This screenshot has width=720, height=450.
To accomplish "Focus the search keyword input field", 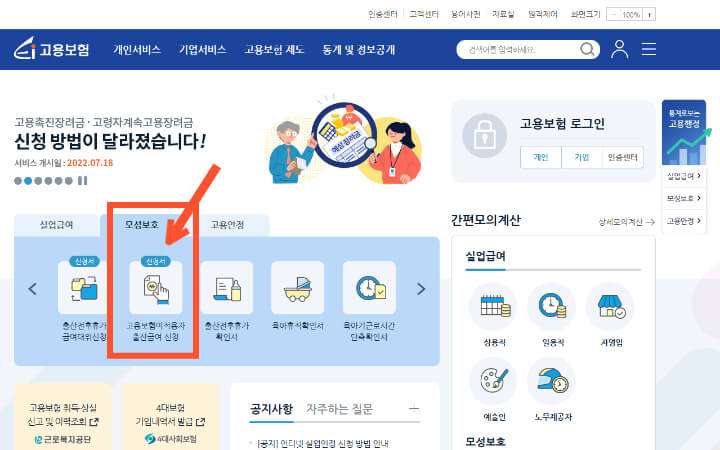I will 519,49.
